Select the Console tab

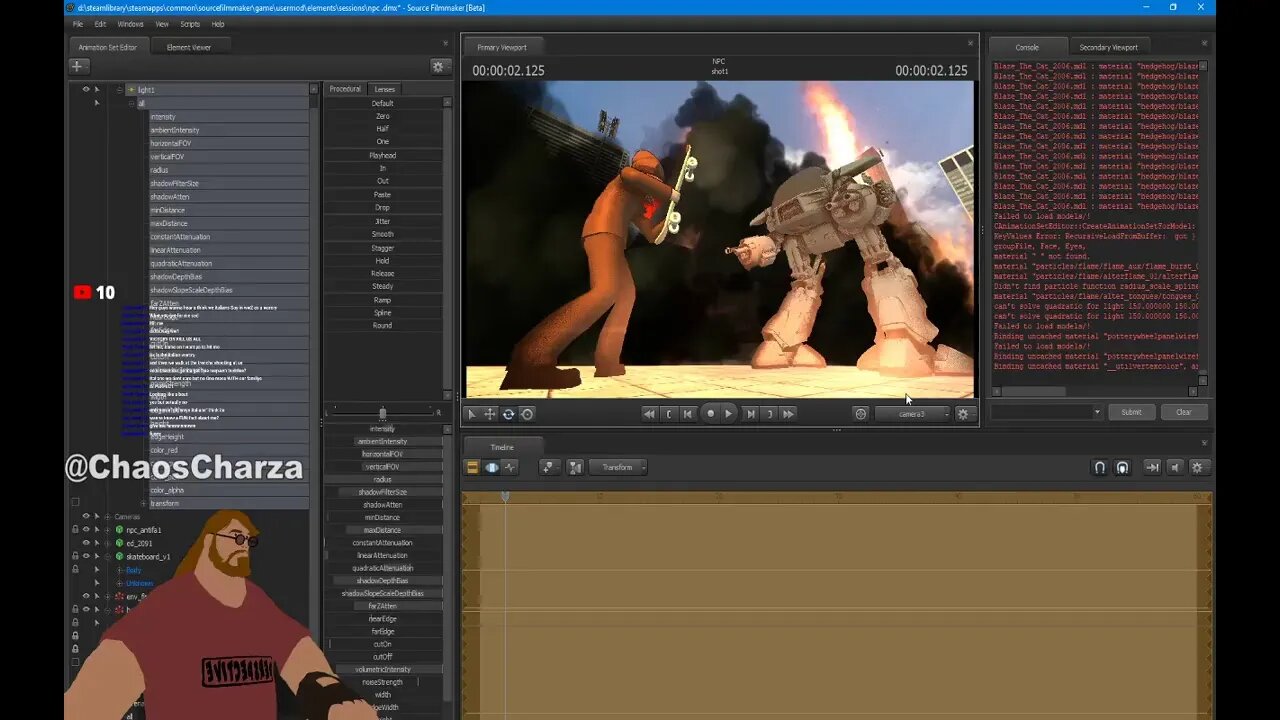(1027, 47)
